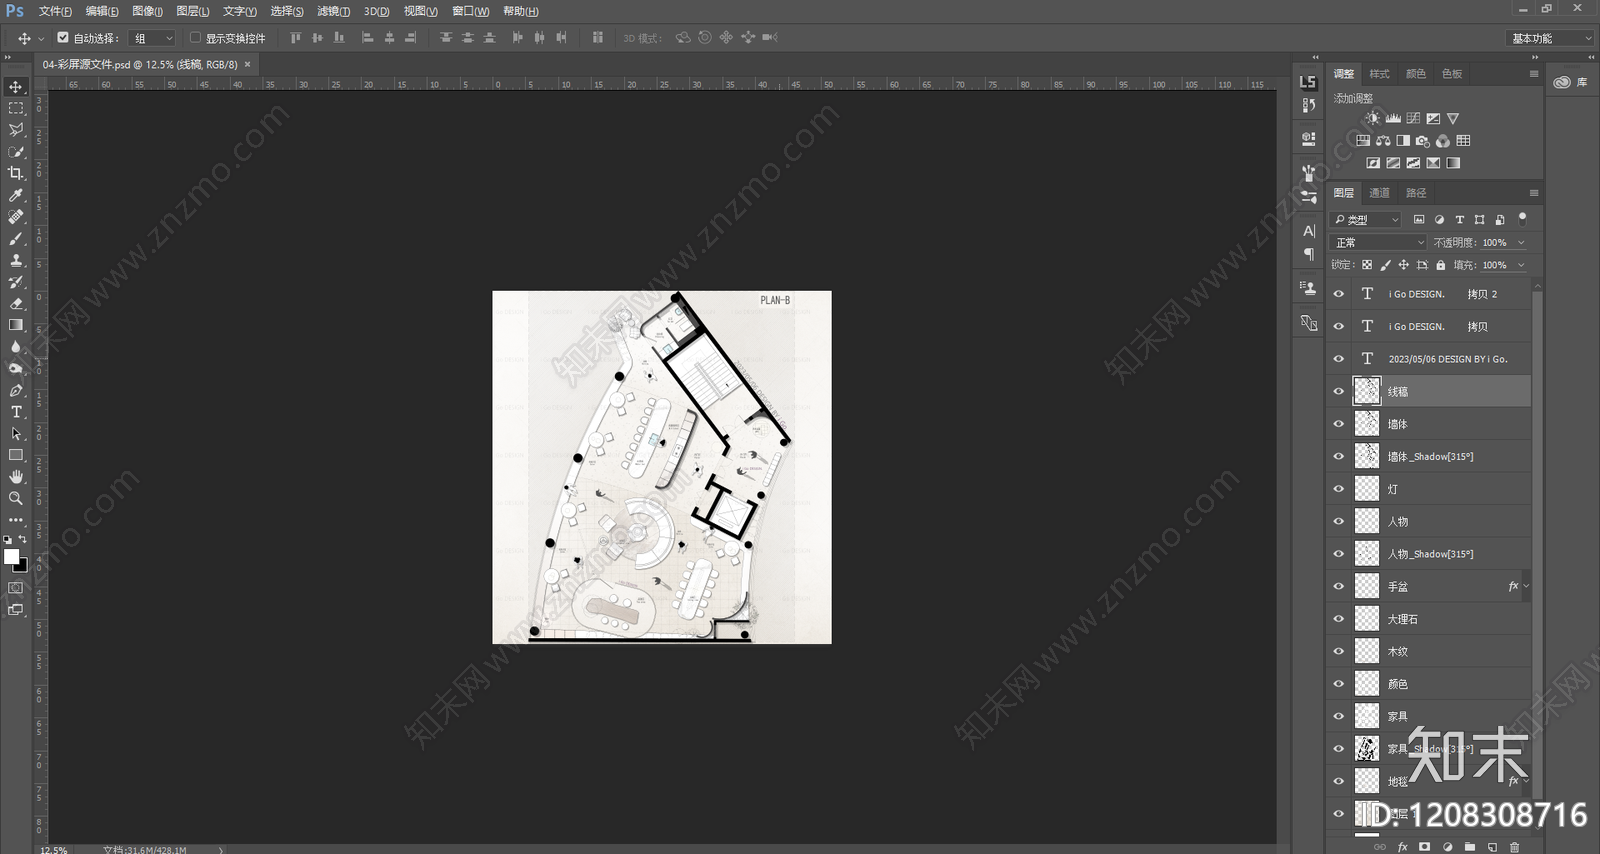Open the 滤镜 menu
This screenshot has height=854, width=1600.
[x=333, y=11]
